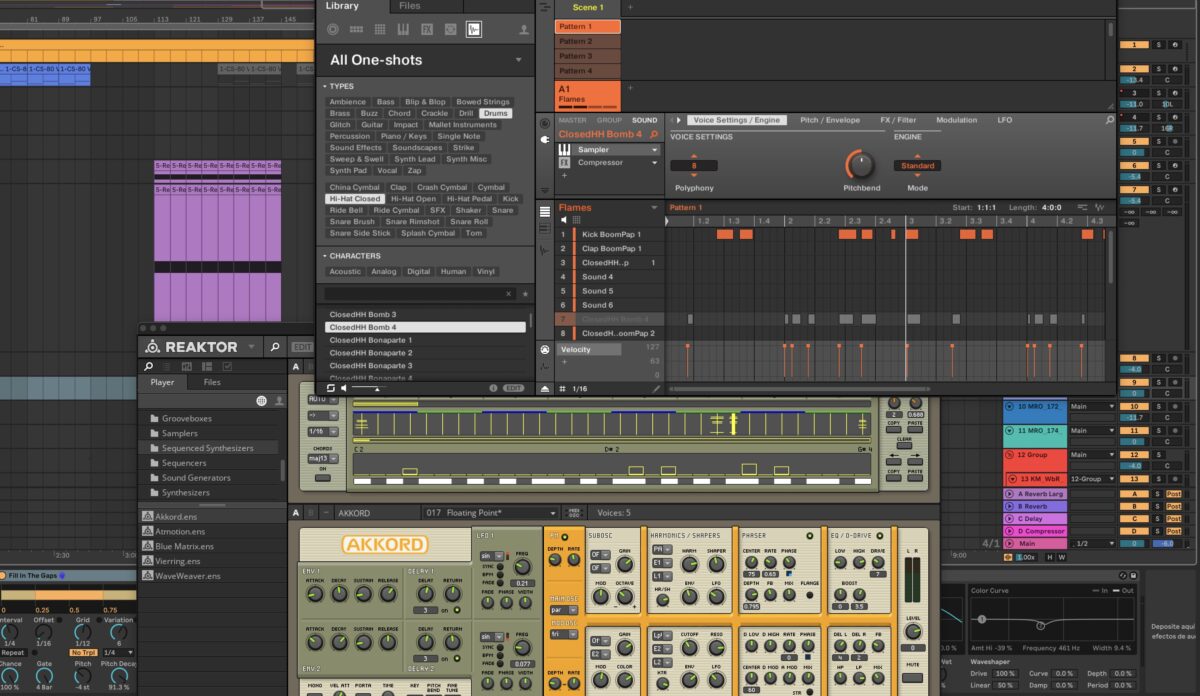
Task: Open the info icon in library footer
Action: coord(493,388)
